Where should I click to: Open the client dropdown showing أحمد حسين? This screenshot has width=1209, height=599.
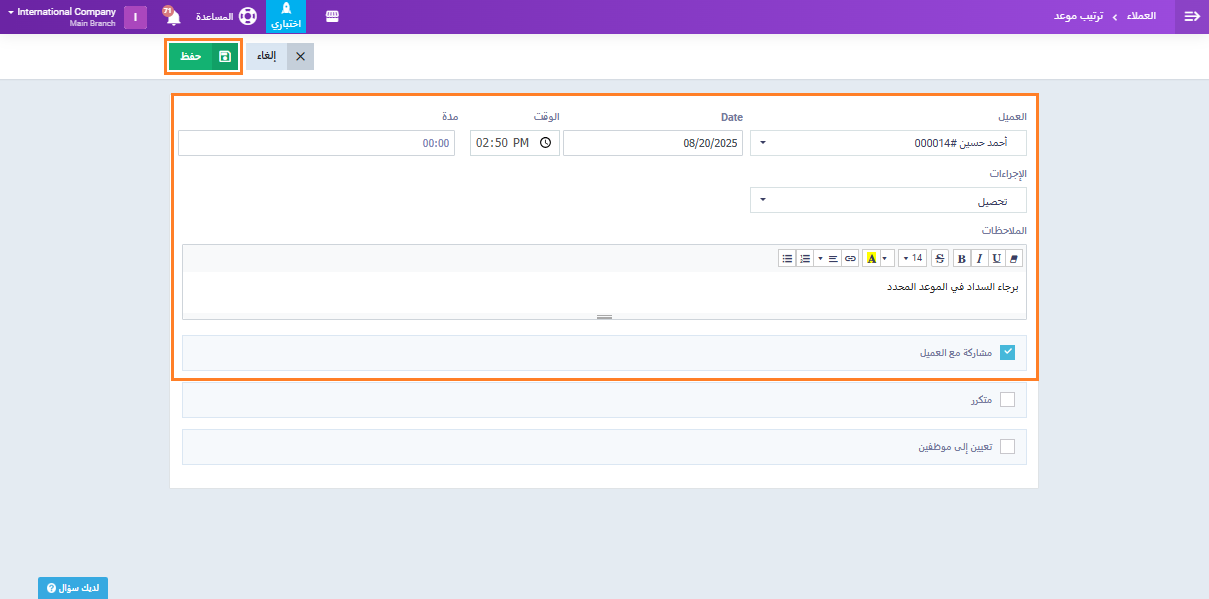pos(888,143)
